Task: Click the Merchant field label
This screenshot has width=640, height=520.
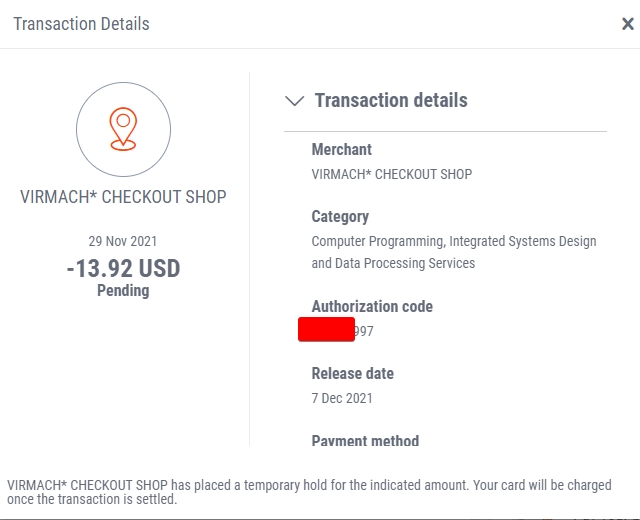Action: pyautogui.click(x=342, y=149)
